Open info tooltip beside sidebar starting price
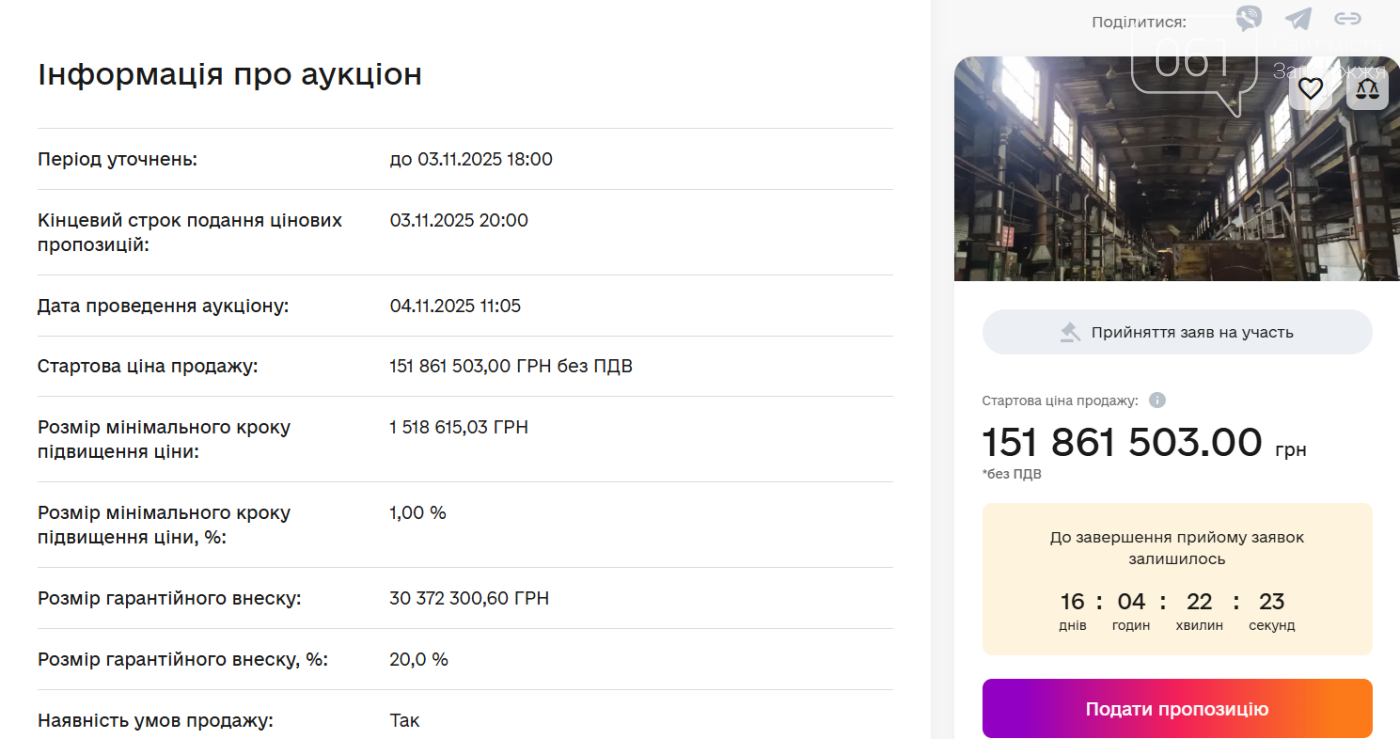The image size is (1400, 739). [x=1157, y=400]
